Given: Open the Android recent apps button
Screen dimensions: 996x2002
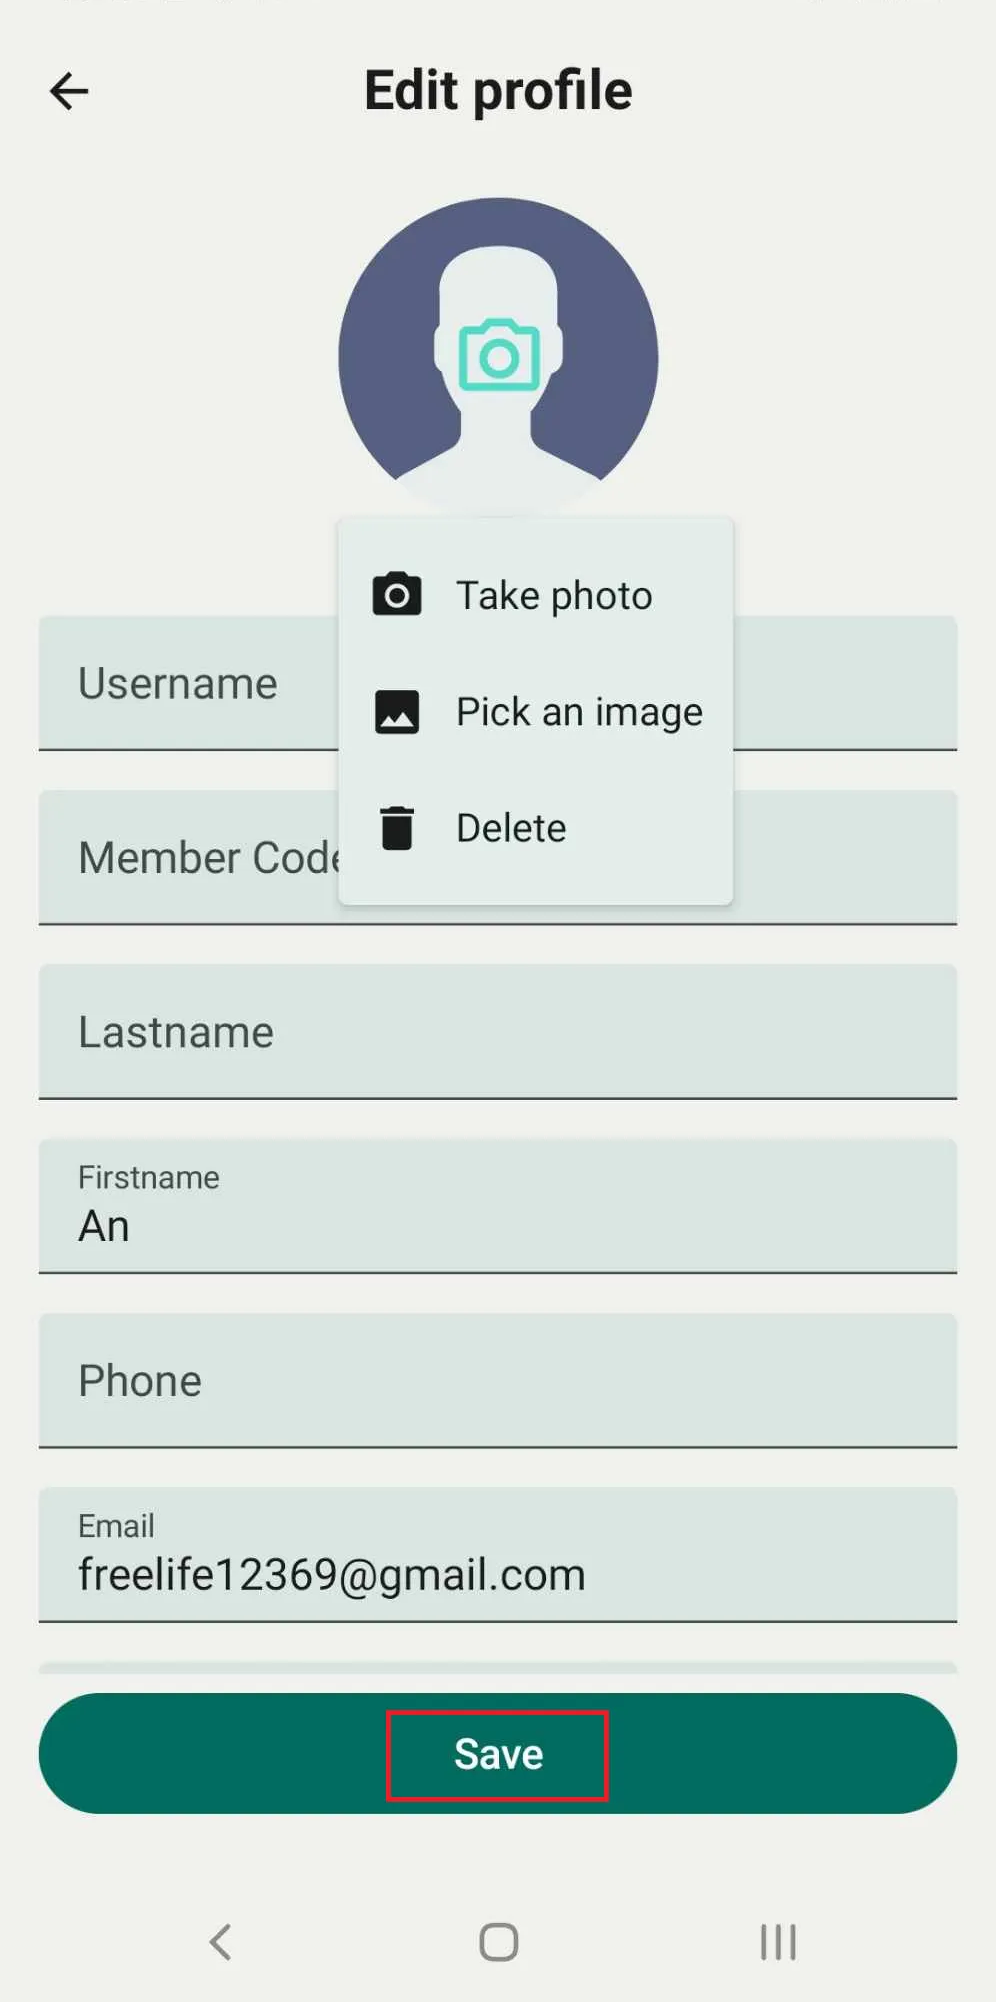Looking at the screenshot, I should click(778, 1942).
